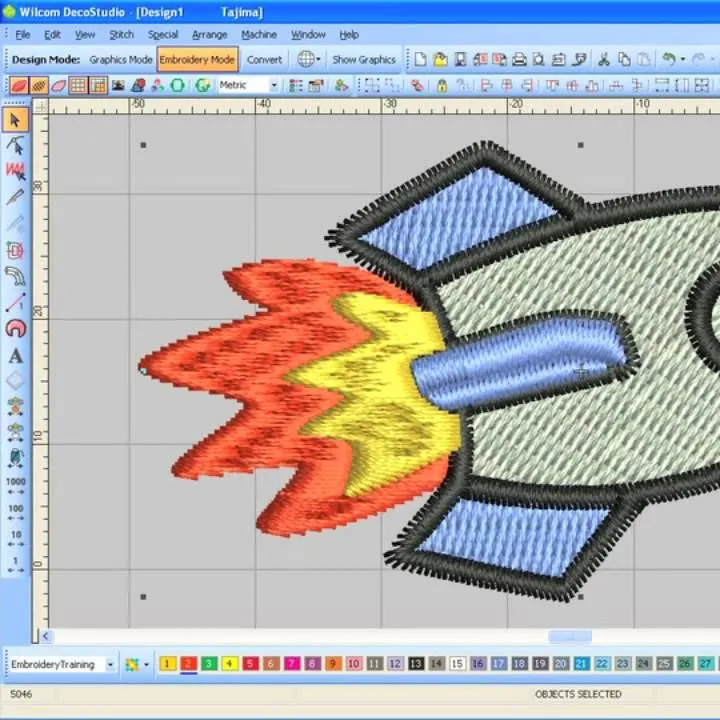This screenshot has height=720, width=720.
Task: Select the Knife tool
Action: tap(16, 197)
